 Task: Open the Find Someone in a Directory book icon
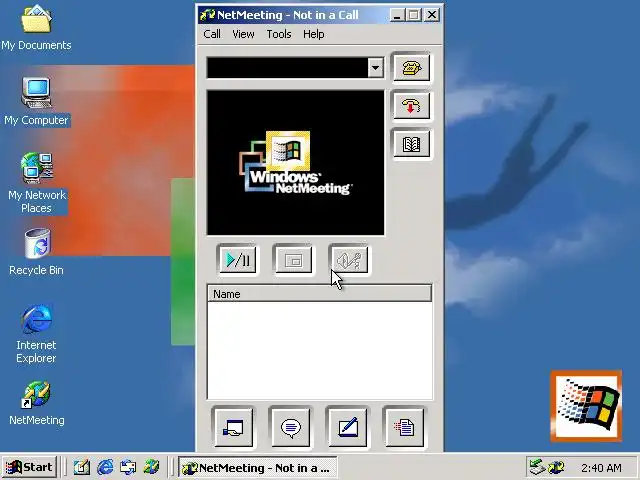(411, 144)
